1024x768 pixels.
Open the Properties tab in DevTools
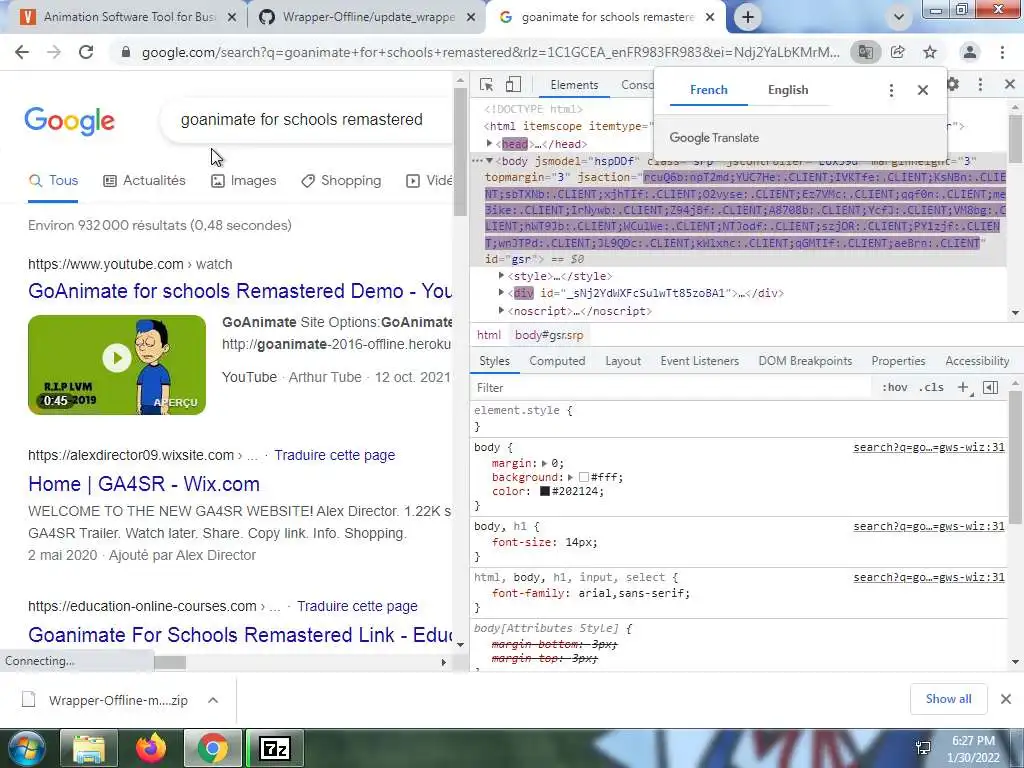(x=898, y=361)
